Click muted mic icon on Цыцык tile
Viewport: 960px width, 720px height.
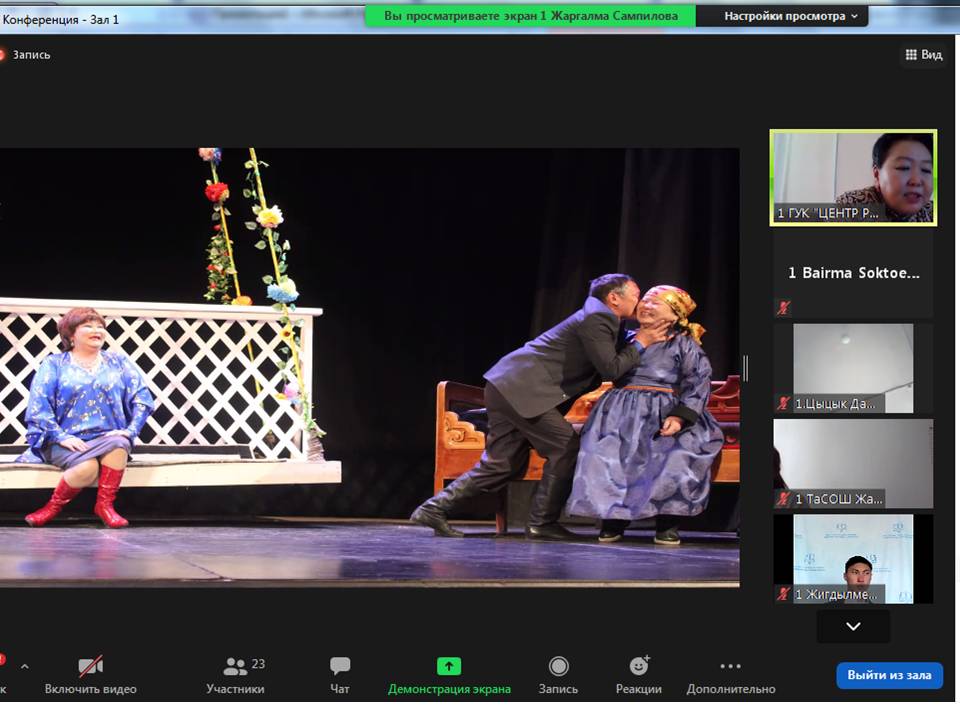pos(784,403)
